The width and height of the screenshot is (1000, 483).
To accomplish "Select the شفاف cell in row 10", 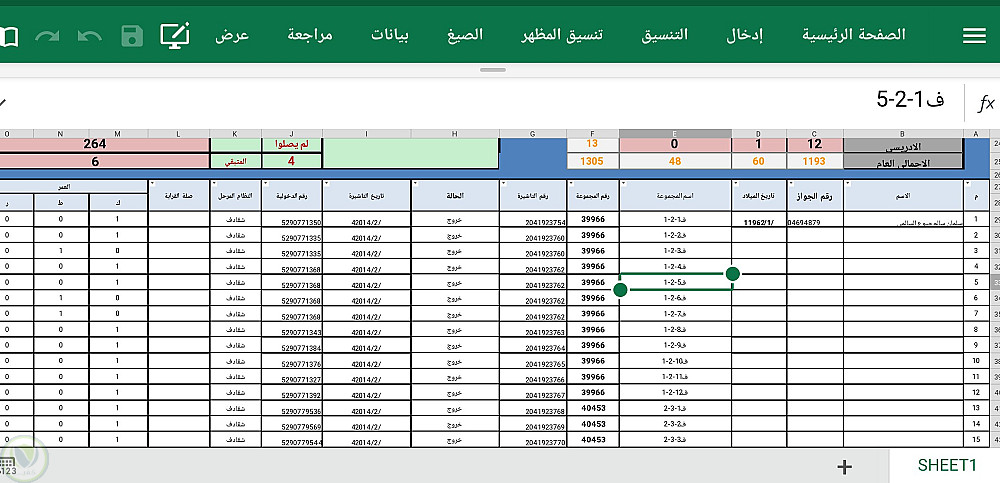I will 235,361.
